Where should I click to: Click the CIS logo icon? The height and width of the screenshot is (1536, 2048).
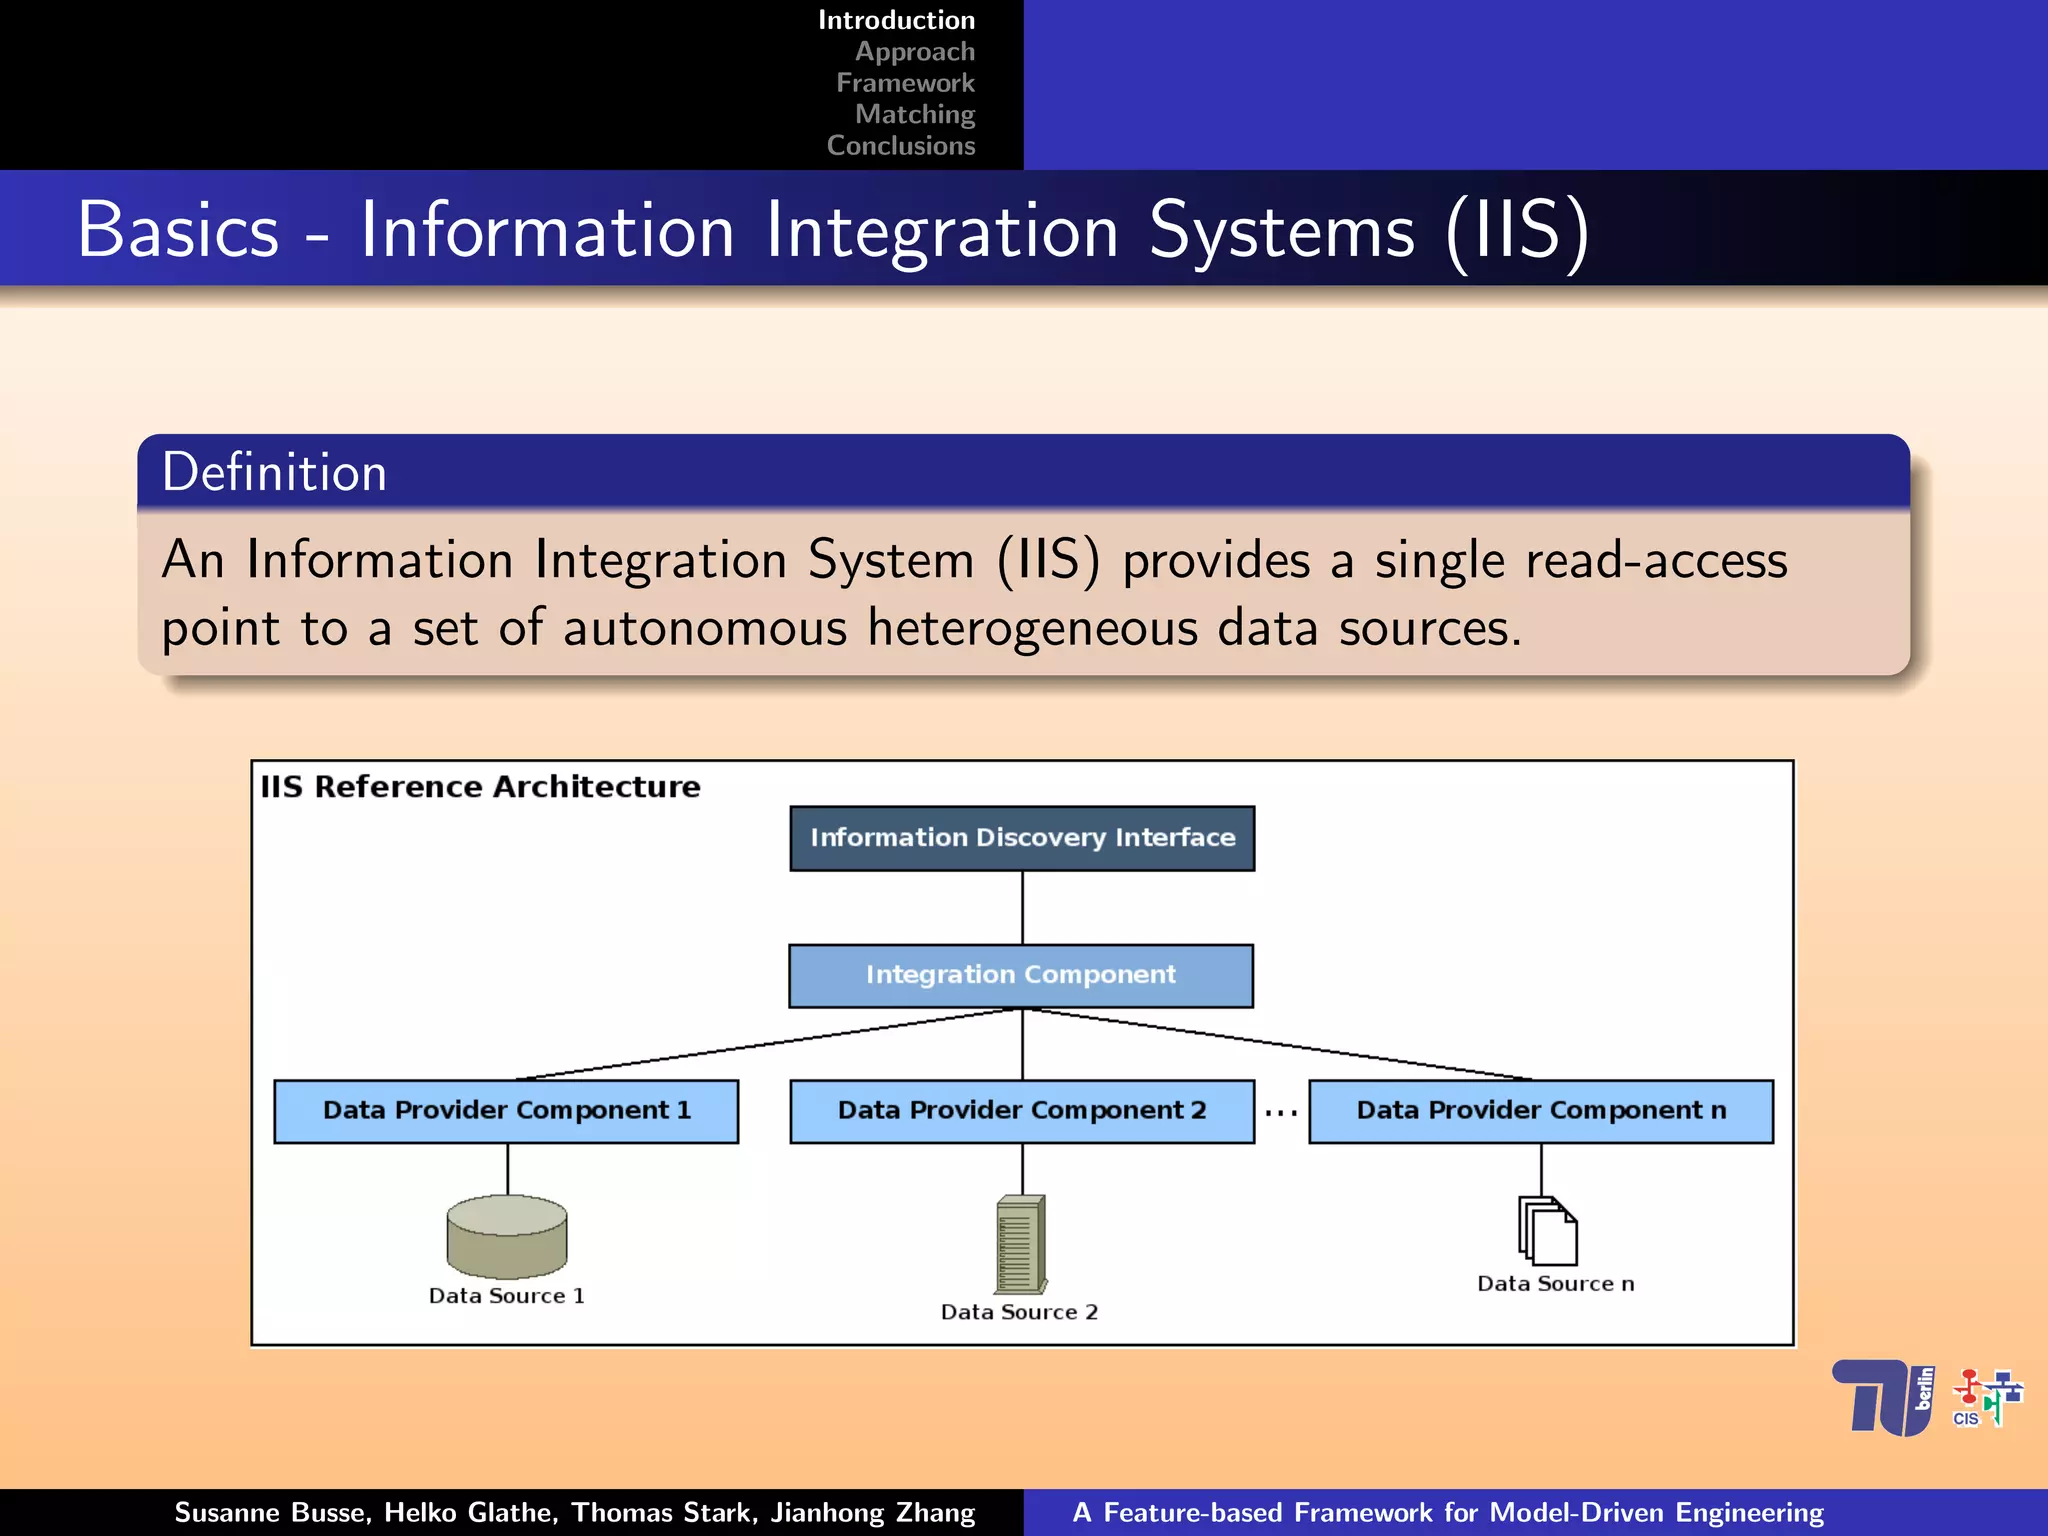point(1987,1397)
